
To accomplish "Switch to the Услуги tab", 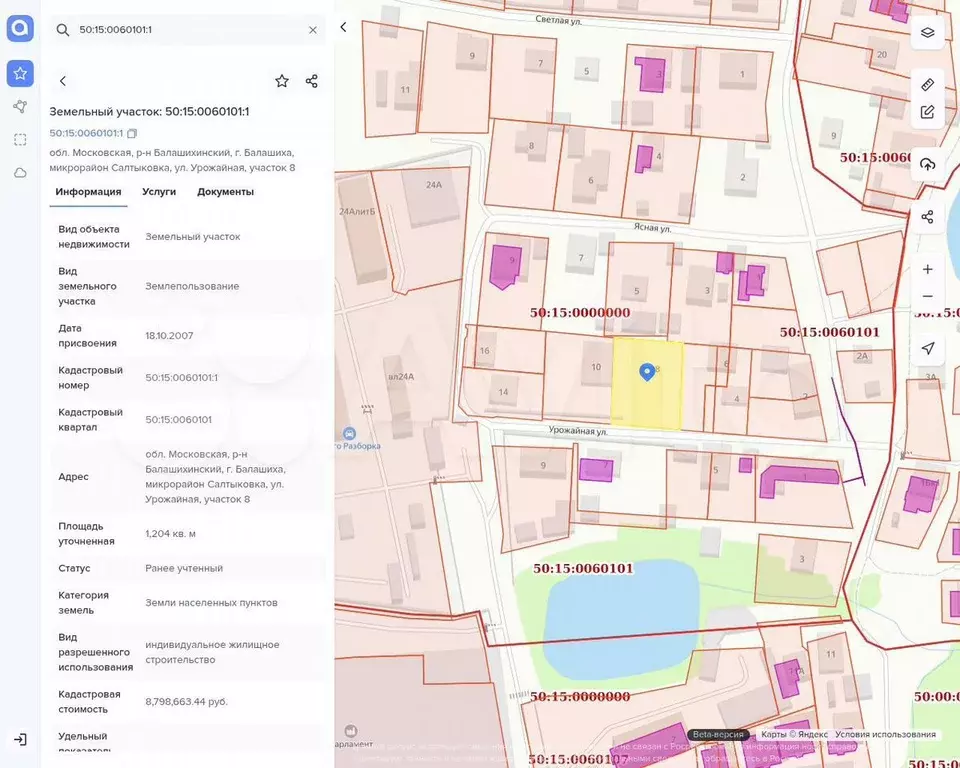I will [159, 192].
